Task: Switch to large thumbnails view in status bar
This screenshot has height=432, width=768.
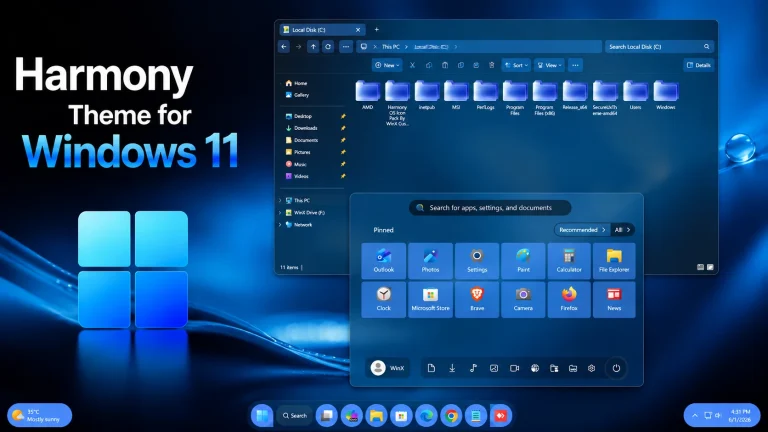Action: pos(710,267)
